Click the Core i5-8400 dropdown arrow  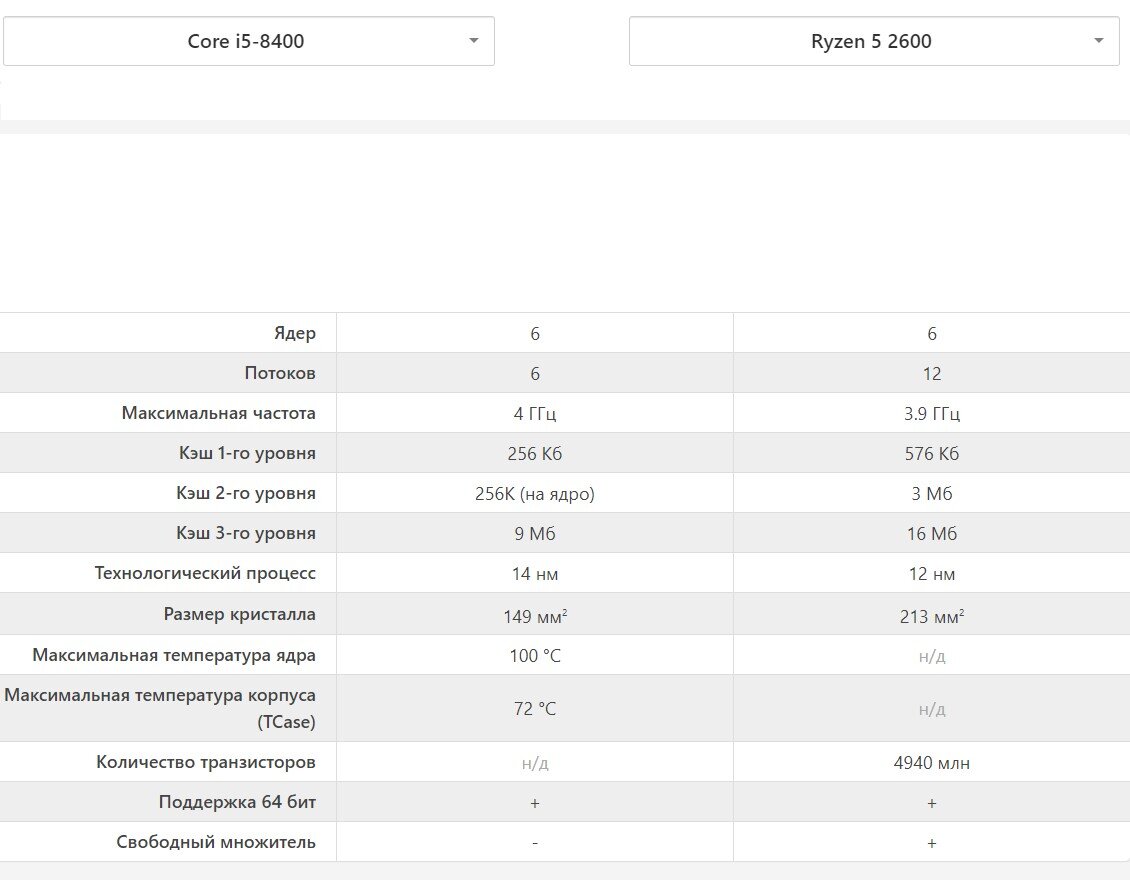(473, 40)
